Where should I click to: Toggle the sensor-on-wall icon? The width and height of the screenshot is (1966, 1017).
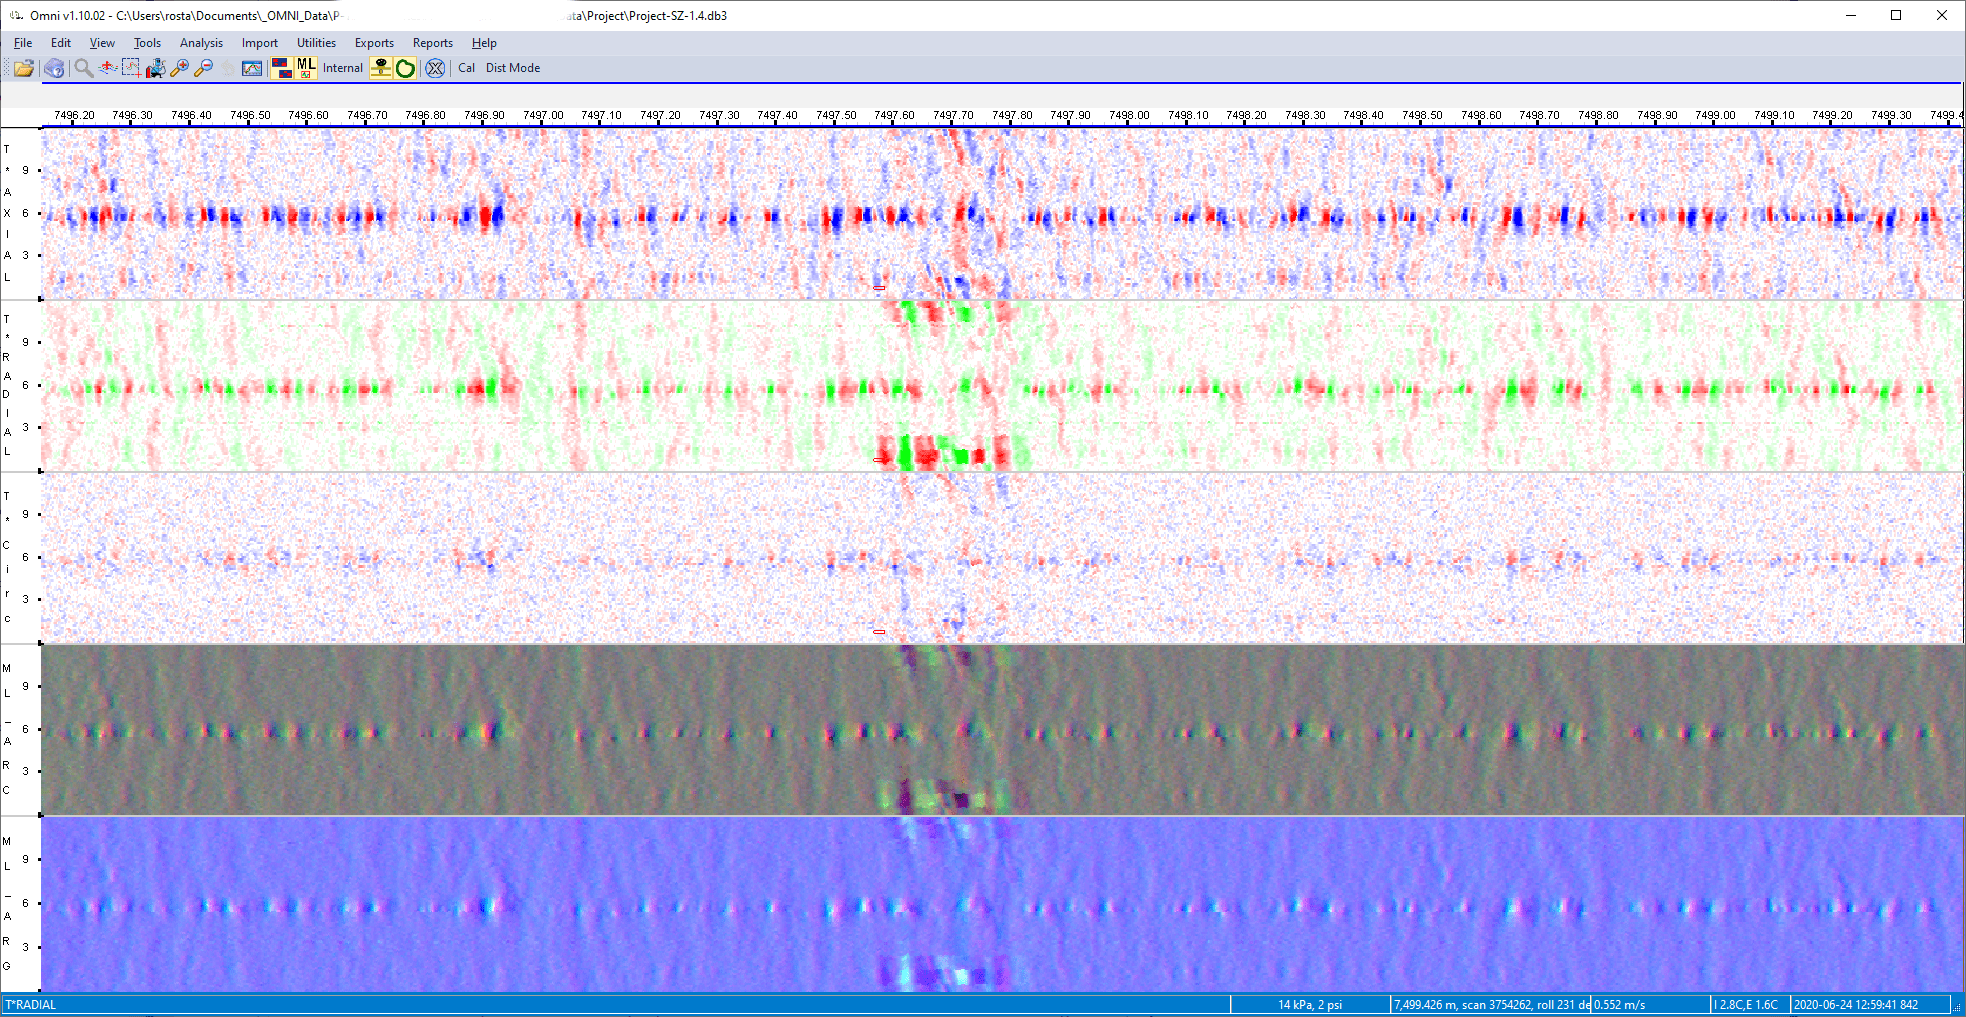pyautogui.click(x=381, y=68)
